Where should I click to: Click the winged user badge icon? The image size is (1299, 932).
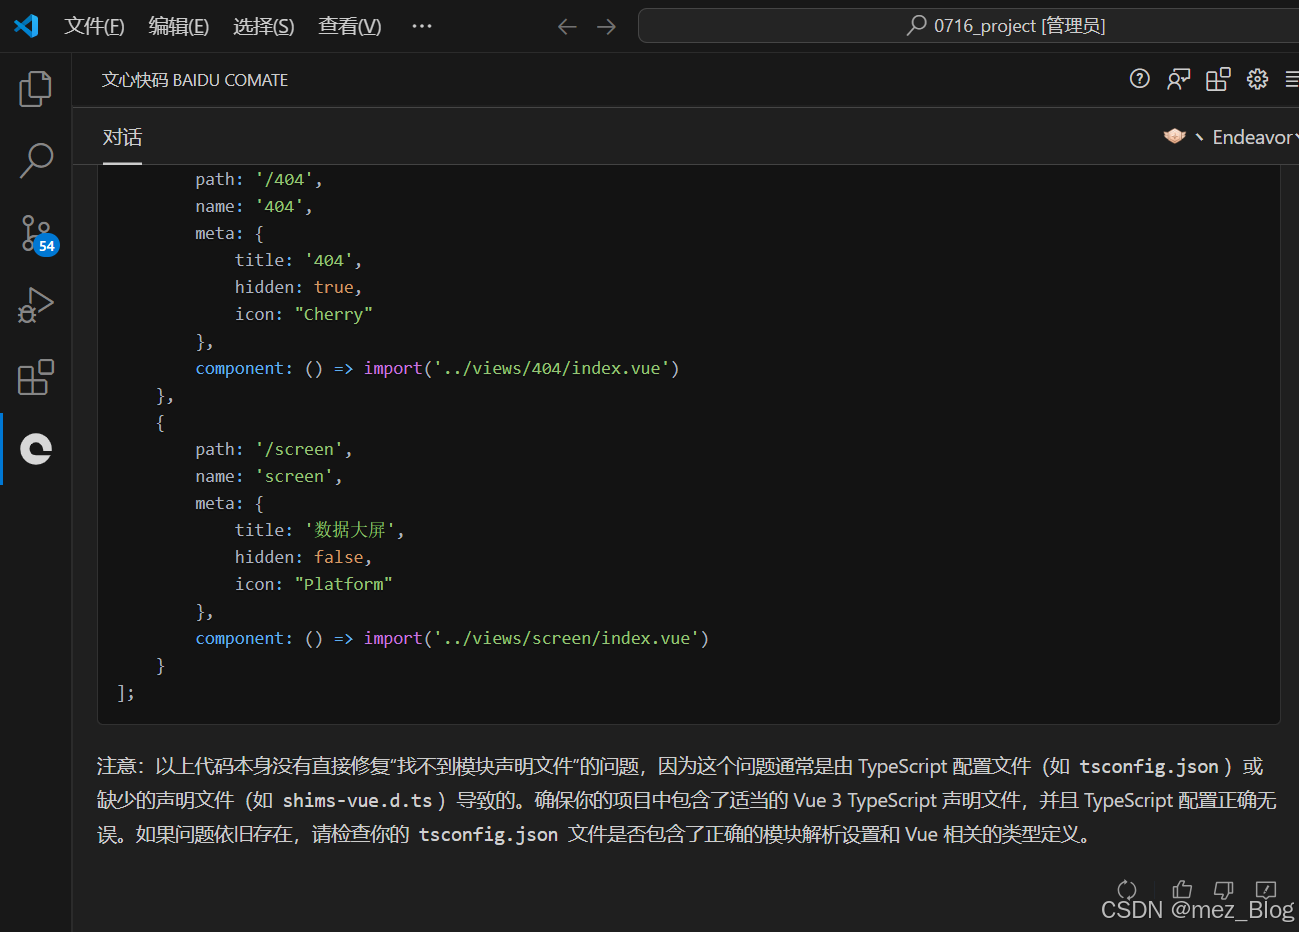pyautogui.click(x=1175, y=136)
